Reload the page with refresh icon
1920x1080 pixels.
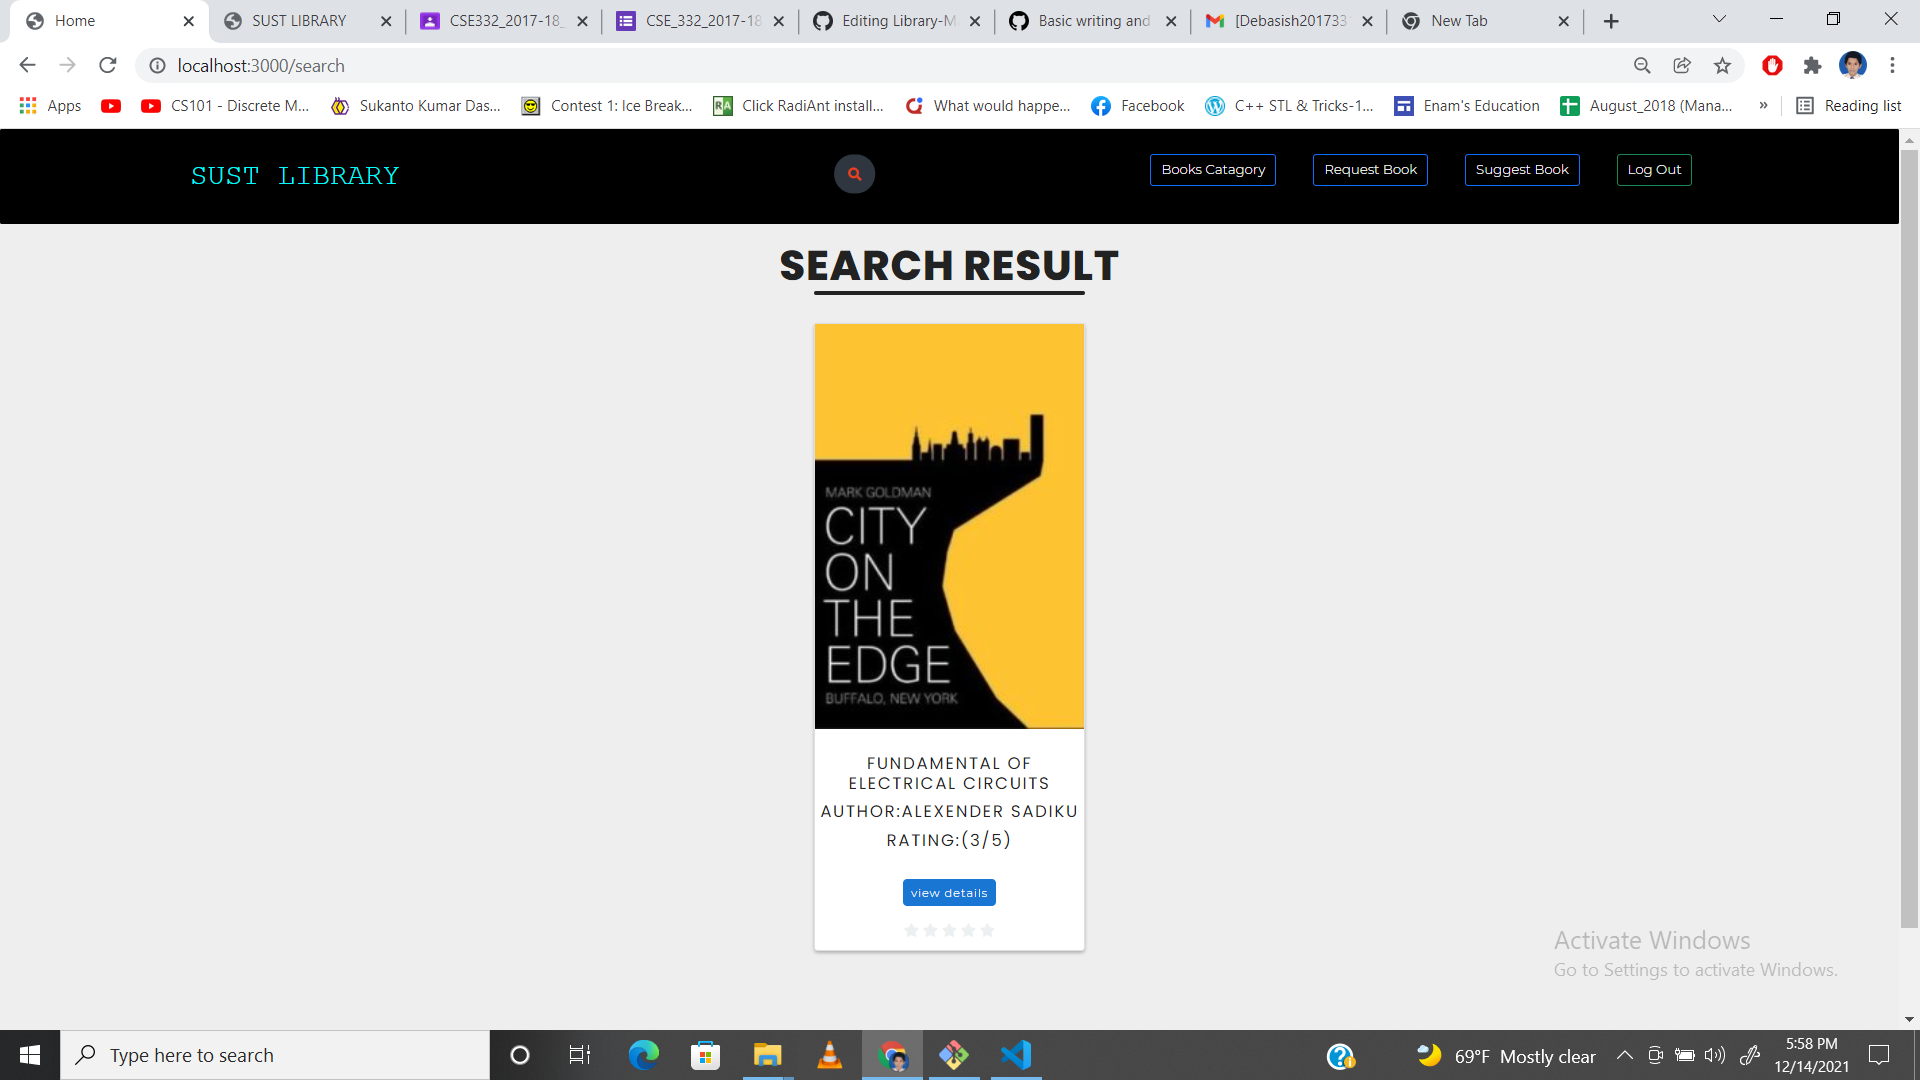pyautogui.click(x=108, y=66)
